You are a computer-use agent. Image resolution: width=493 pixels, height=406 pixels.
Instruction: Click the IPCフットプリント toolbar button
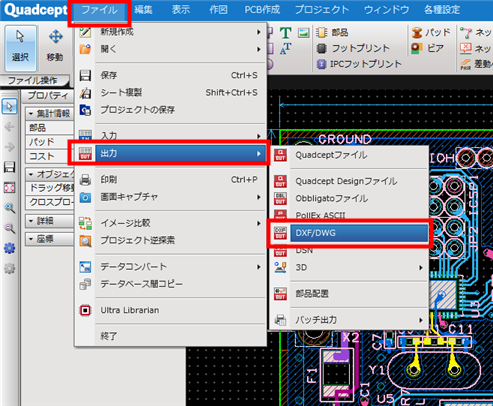(x=359, y=64)
